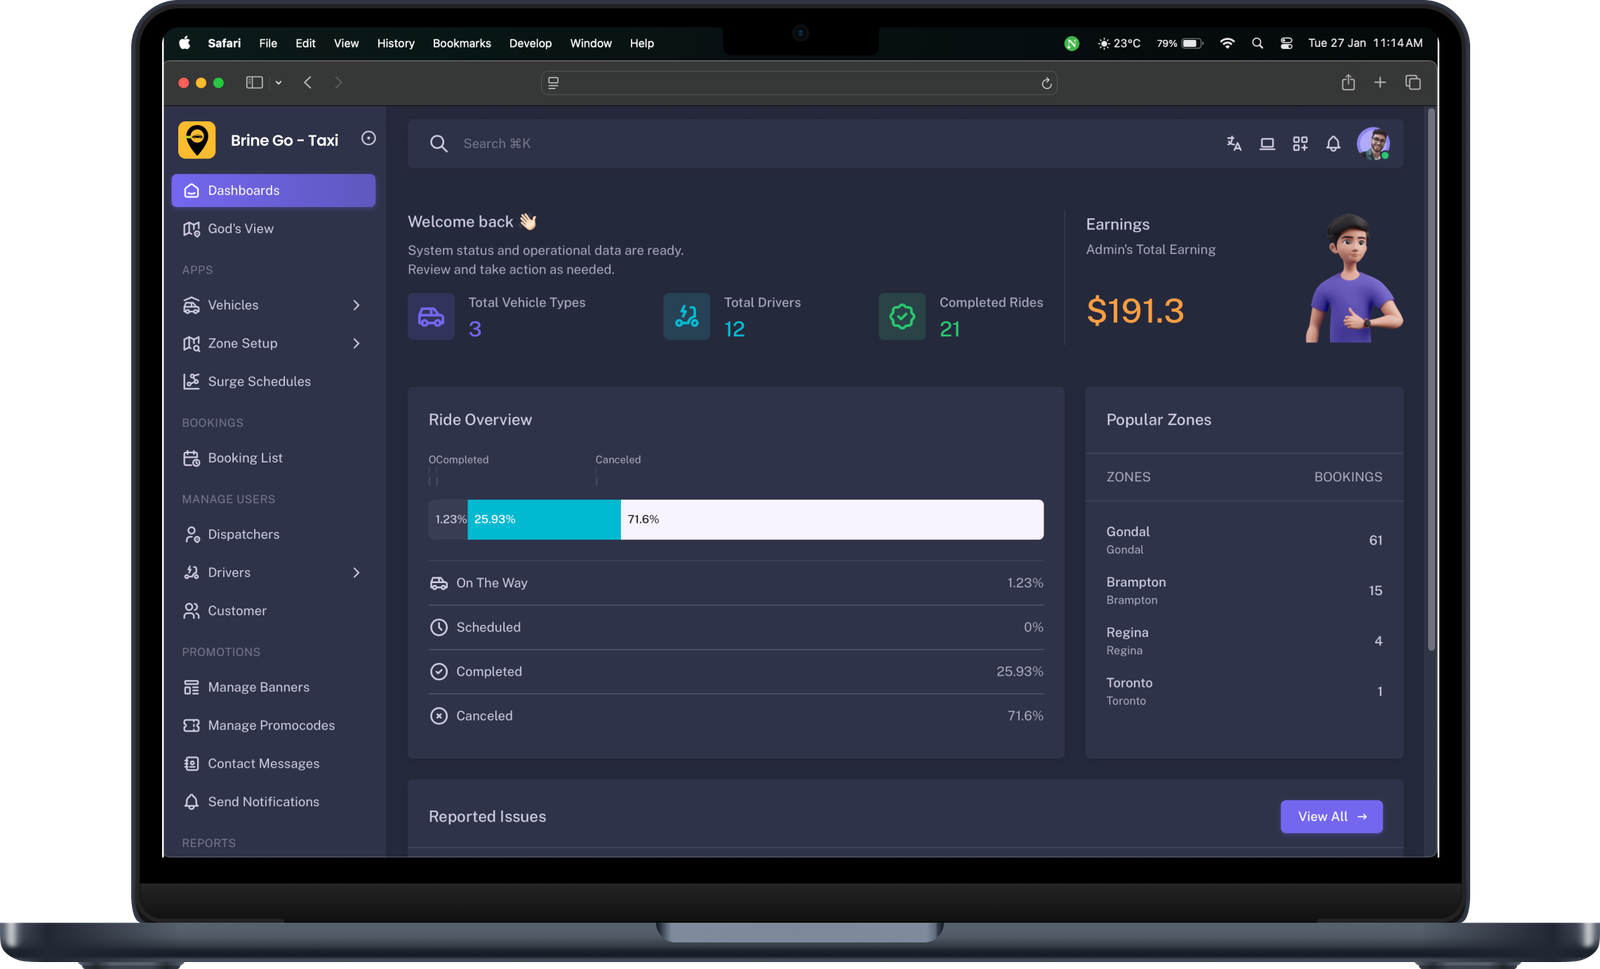The height and width of the screenshot is (969, 1600).
Task: Open God's View
Action: (x=274, y=229)
